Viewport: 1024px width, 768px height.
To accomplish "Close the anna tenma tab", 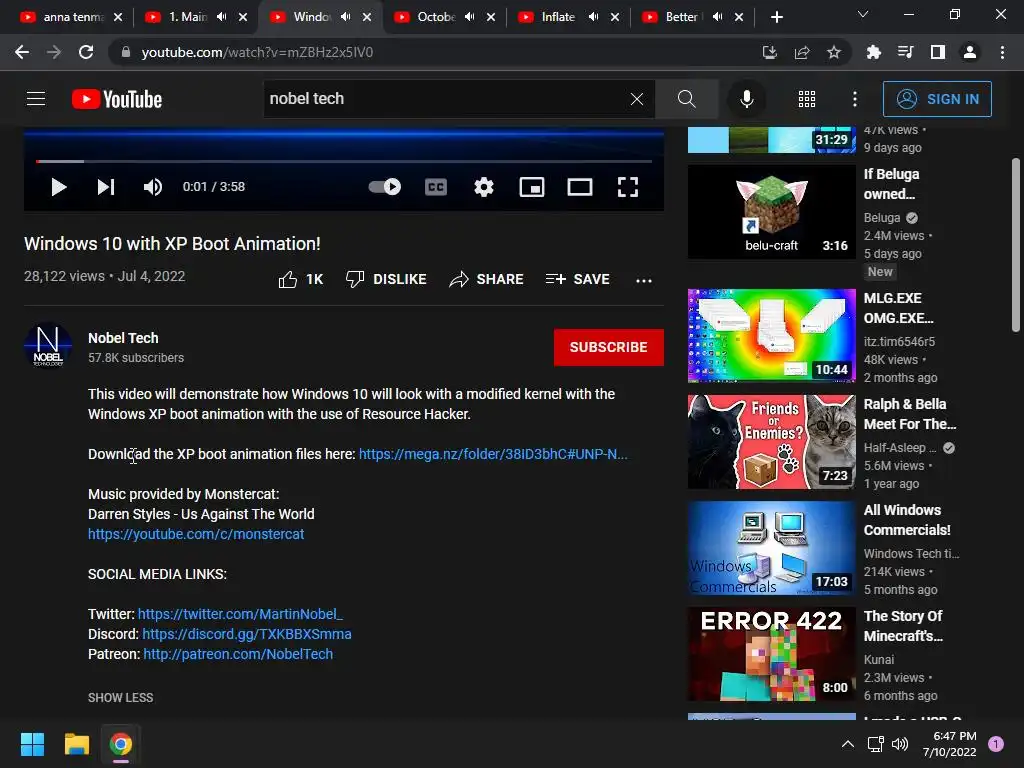I will [118, 17].
